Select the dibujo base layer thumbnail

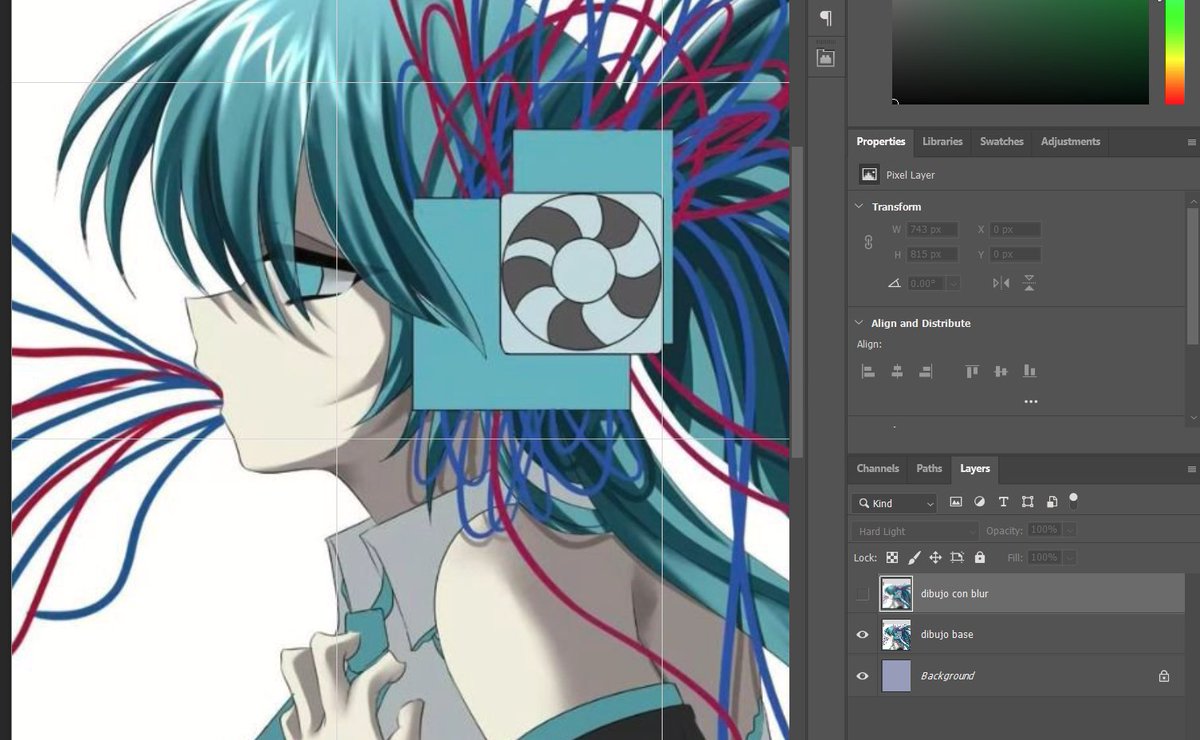[896, 635]
